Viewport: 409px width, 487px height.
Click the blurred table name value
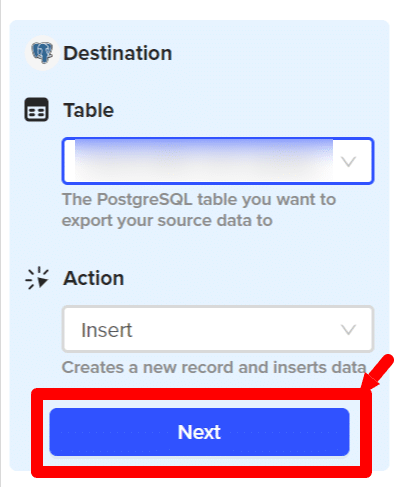[x=204, y=161]
